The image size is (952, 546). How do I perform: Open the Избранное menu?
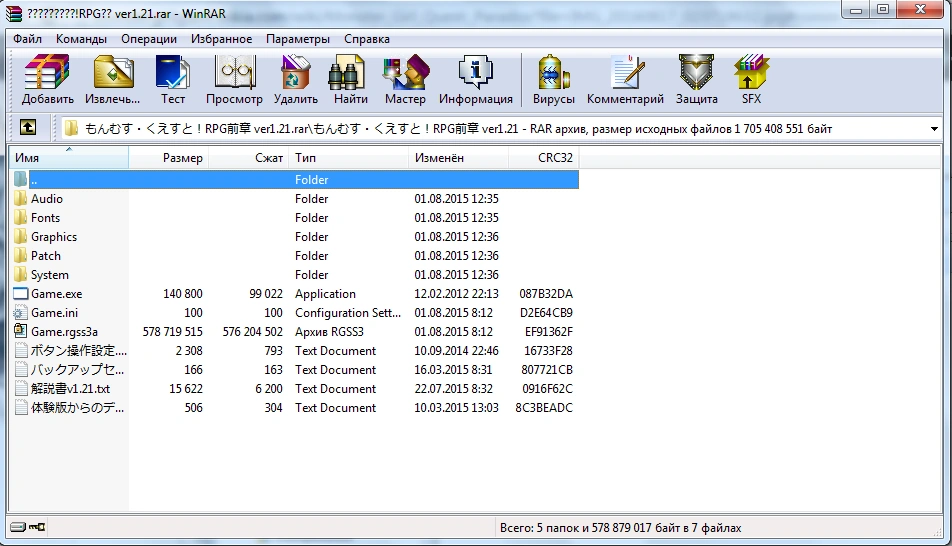coord(221,39)
